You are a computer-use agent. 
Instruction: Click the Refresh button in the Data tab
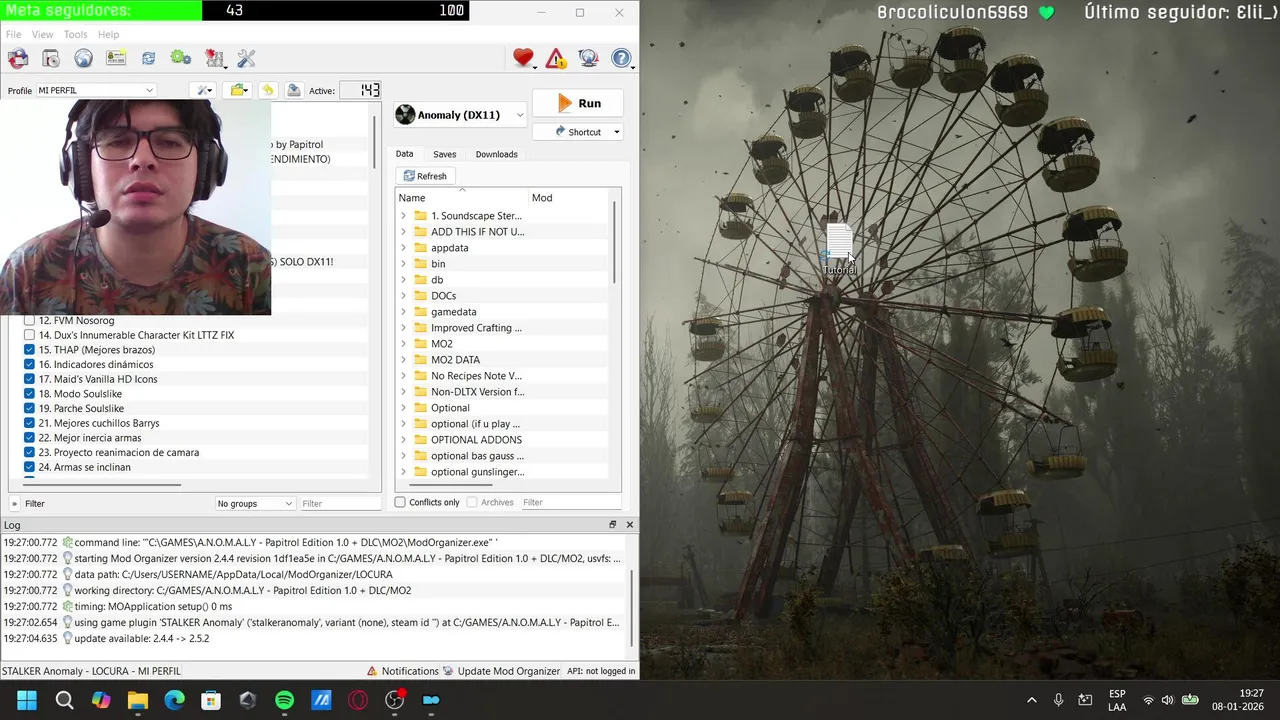(x=425, y=176)
